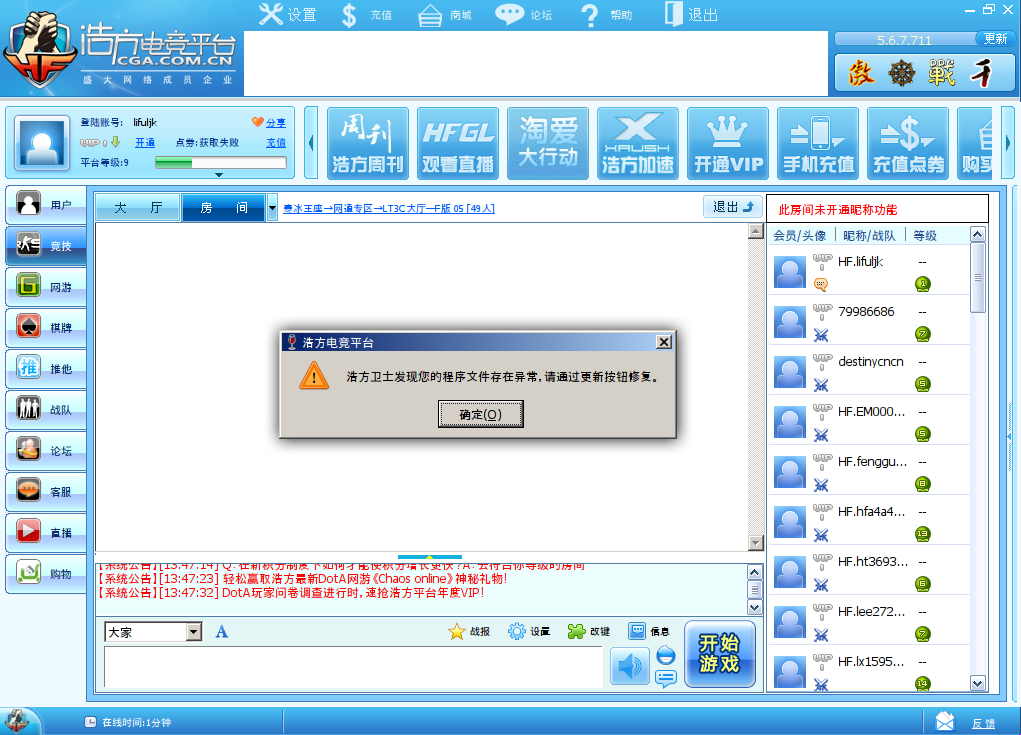The height and width of the screenshot is (735, 1021).
Task: Click the up arrow of the chat log scrollbar
Action: (755, 572)
